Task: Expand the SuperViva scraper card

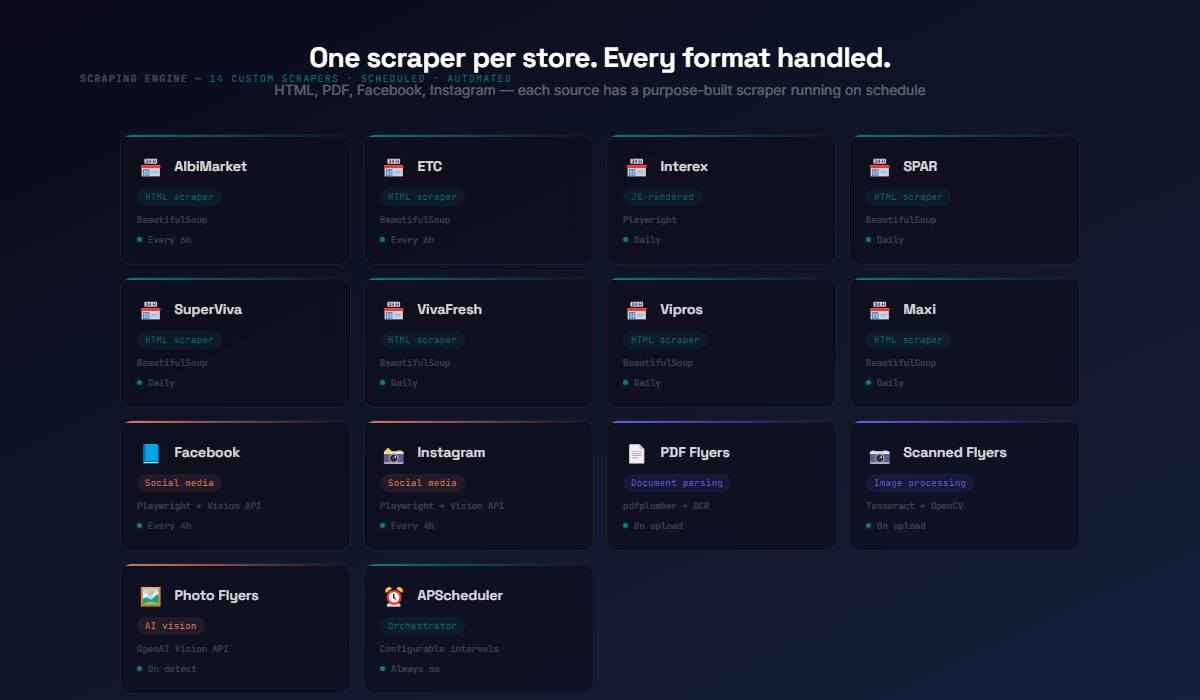Action: (235, 342)
